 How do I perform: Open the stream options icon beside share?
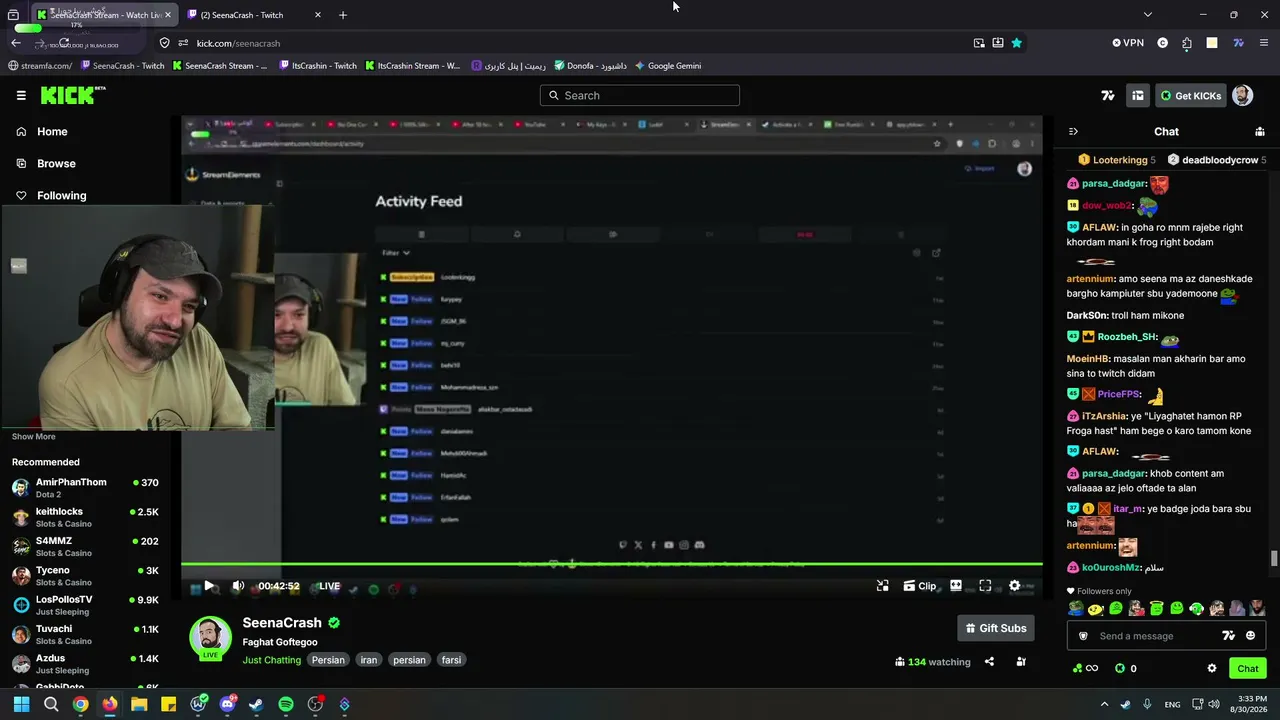[x=1021, y=661]
